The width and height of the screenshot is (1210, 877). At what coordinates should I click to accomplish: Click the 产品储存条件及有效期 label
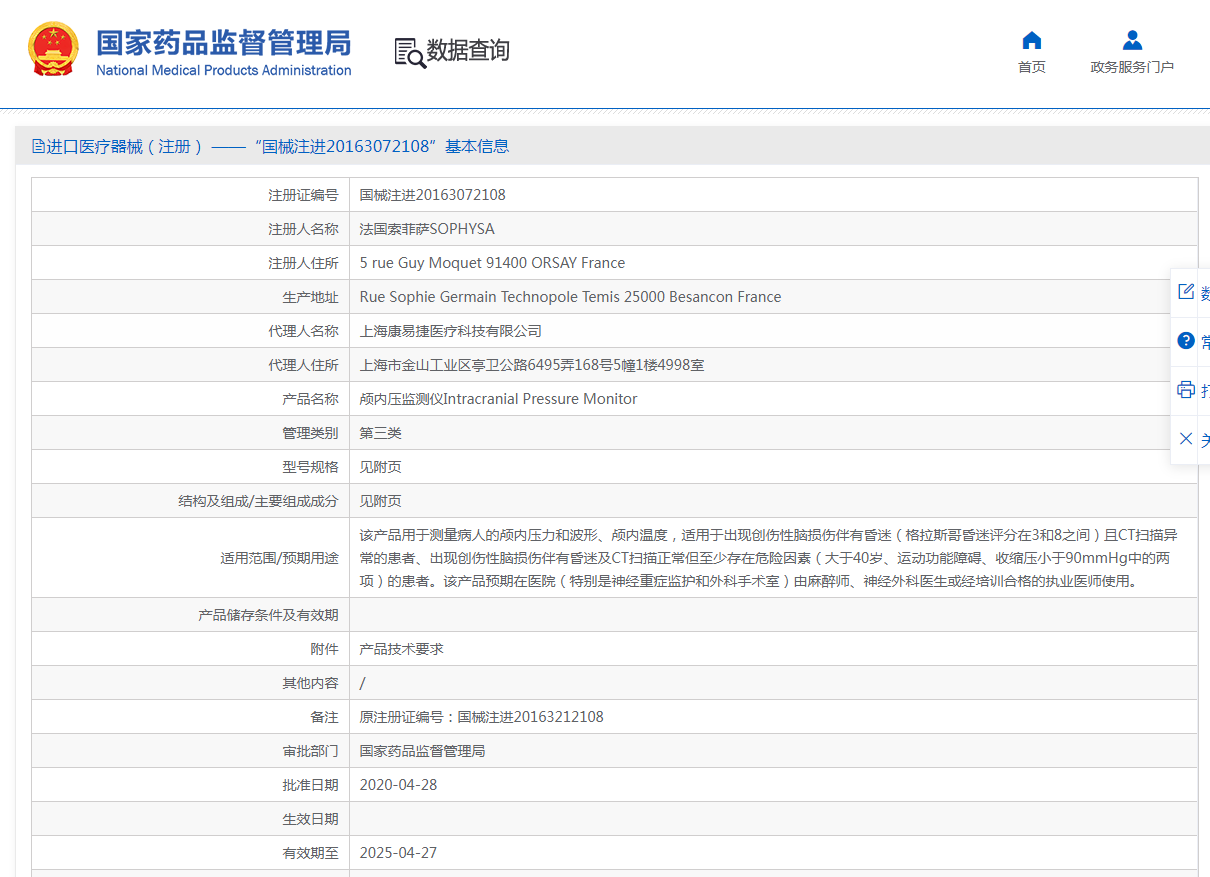tap(268, 615)
